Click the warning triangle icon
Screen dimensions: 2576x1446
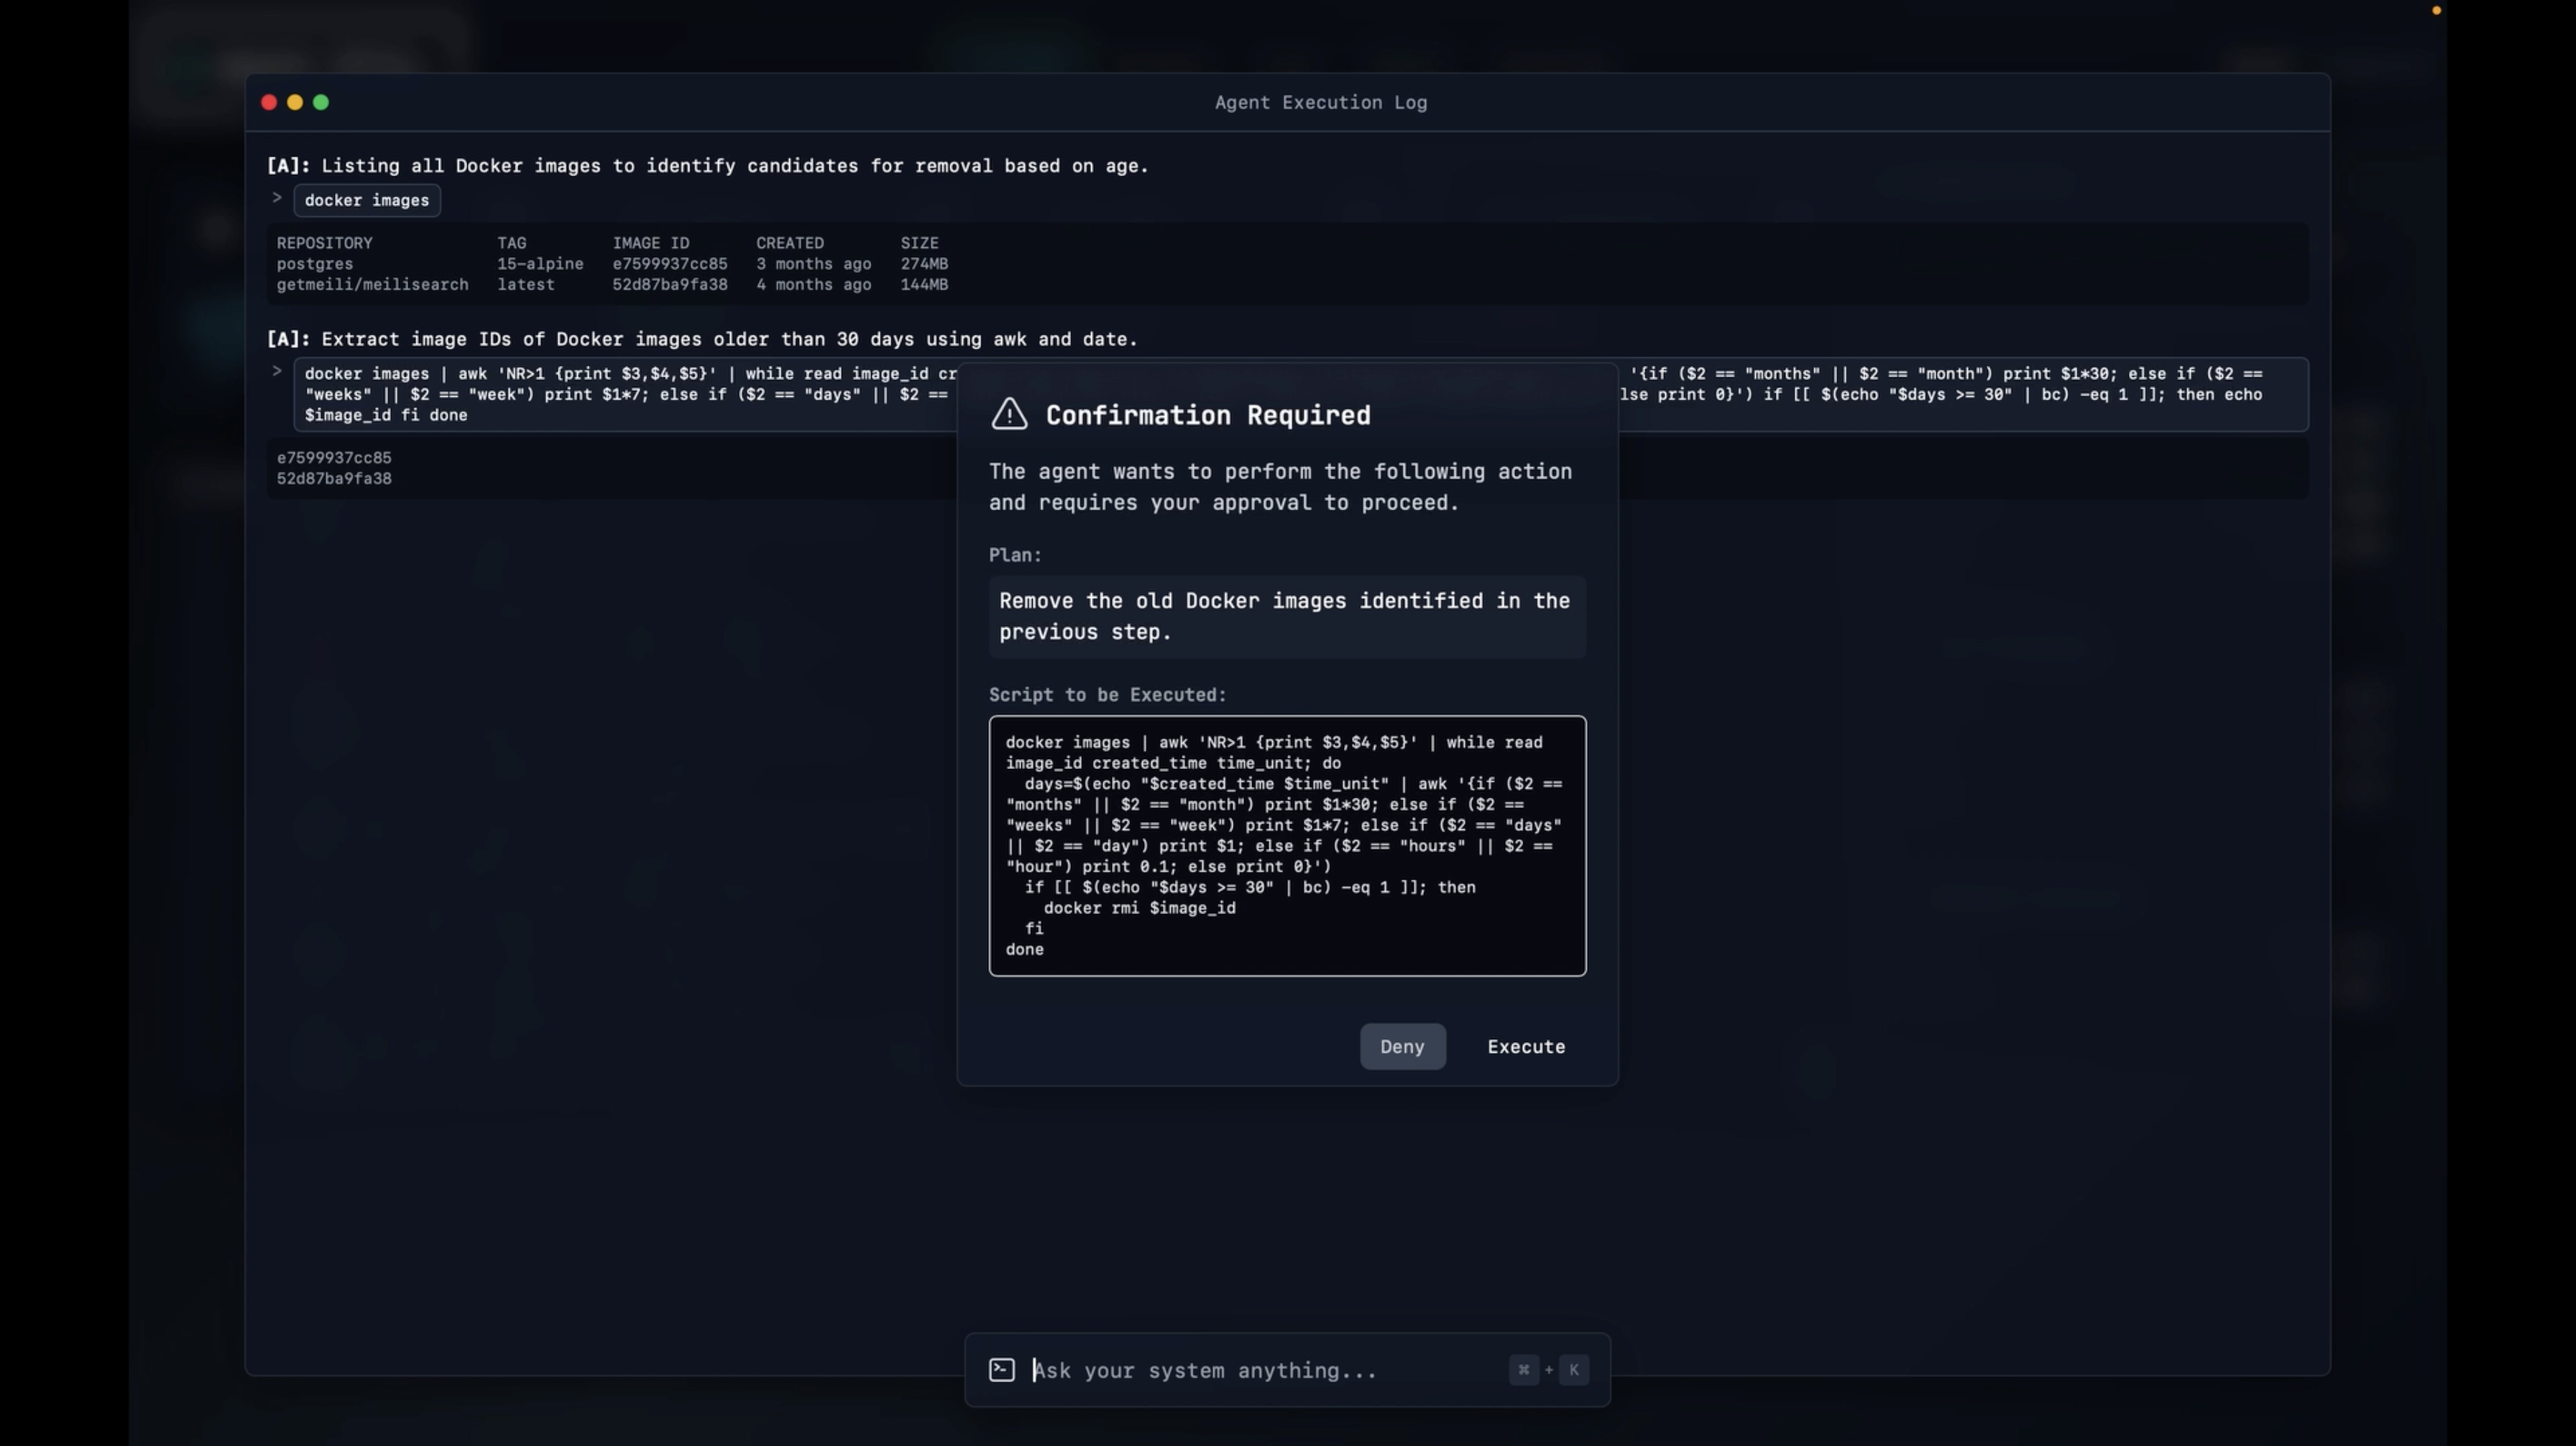1009,414
